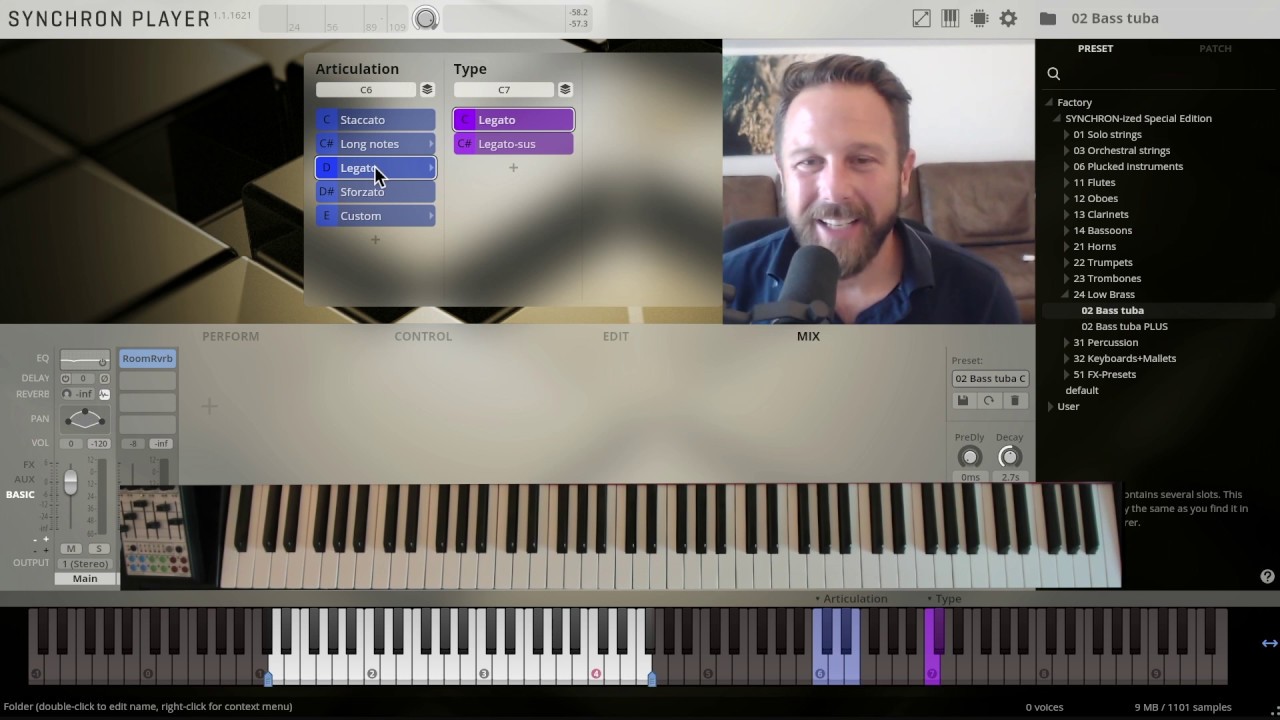1280x720 pixels.
Task: Select the Main channel label
Action: tap(85, 579)
